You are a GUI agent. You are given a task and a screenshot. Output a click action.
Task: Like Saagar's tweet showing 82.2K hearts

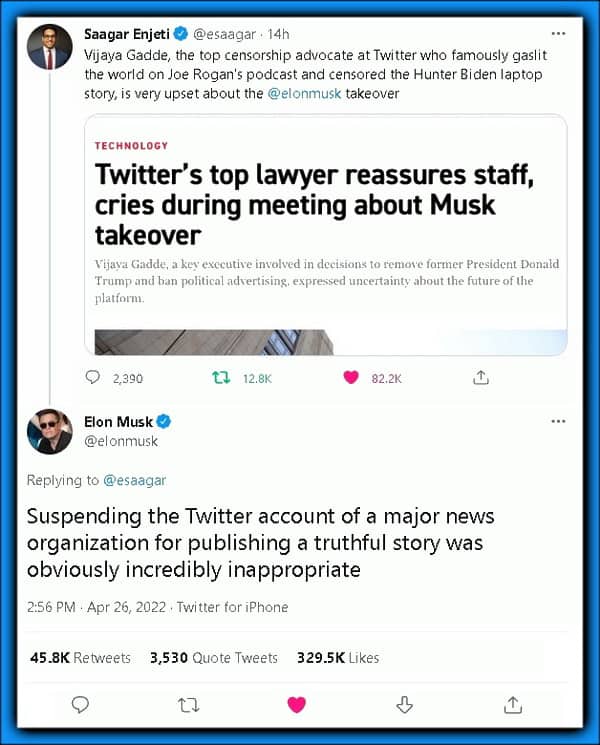pos(351,377)
